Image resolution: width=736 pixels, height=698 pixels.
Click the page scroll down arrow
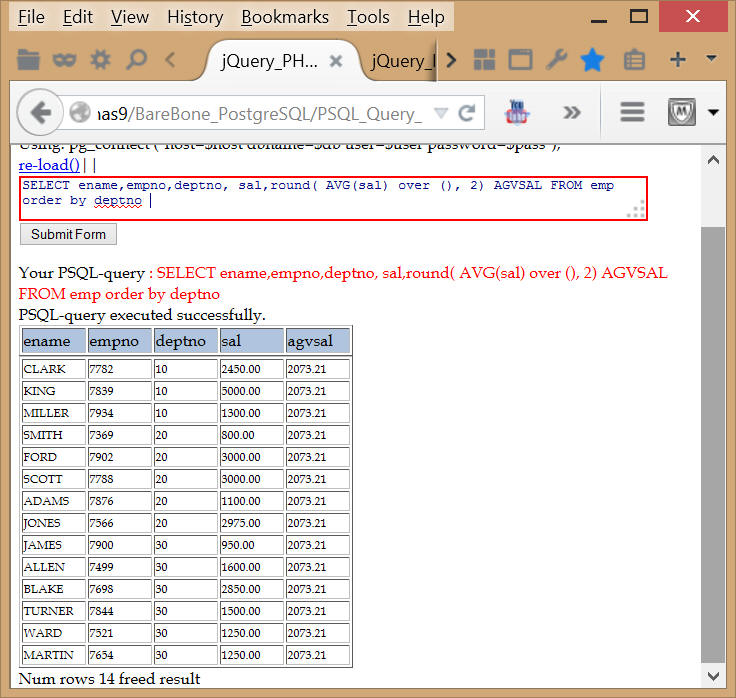coord(713,676)
